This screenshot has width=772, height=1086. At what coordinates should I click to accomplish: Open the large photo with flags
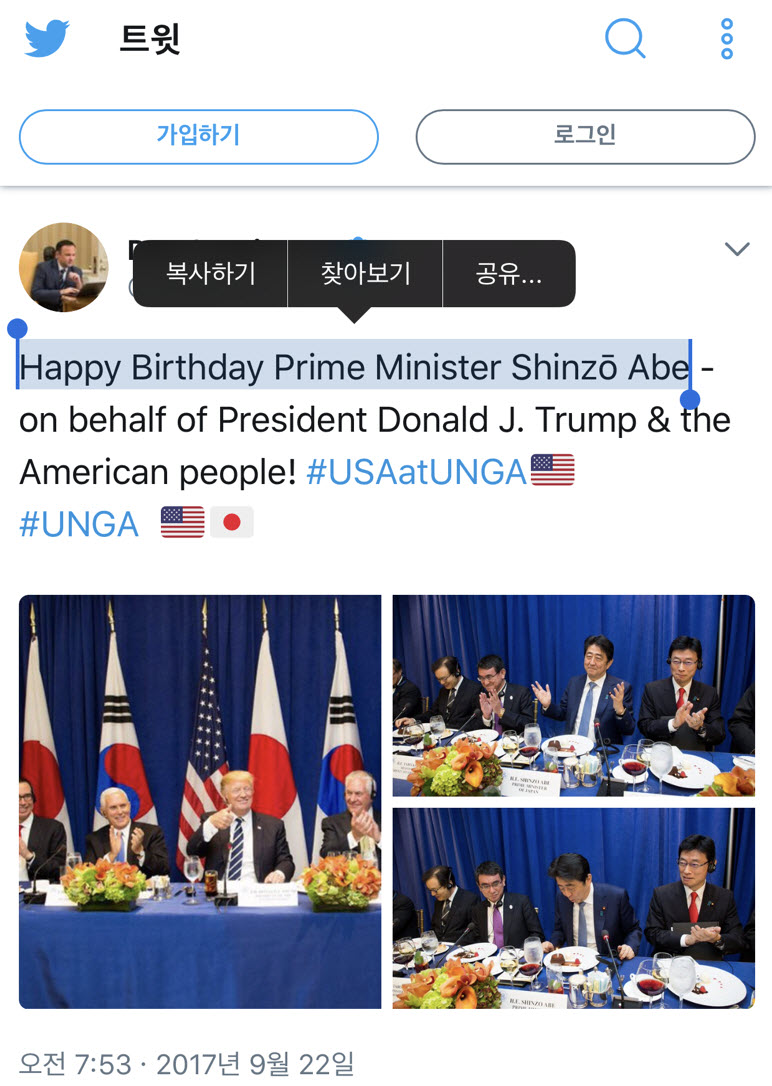[200, 801]
